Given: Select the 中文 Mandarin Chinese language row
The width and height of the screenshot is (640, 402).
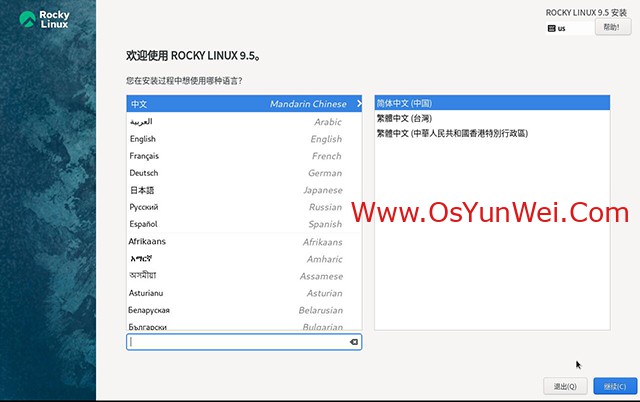Looking at the screenshot, I should point(244,104).
